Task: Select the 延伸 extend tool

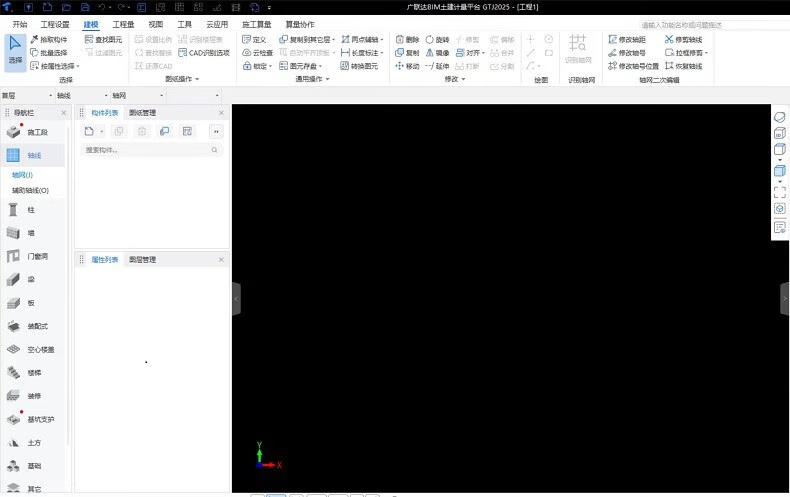Action: pos(437,66)
